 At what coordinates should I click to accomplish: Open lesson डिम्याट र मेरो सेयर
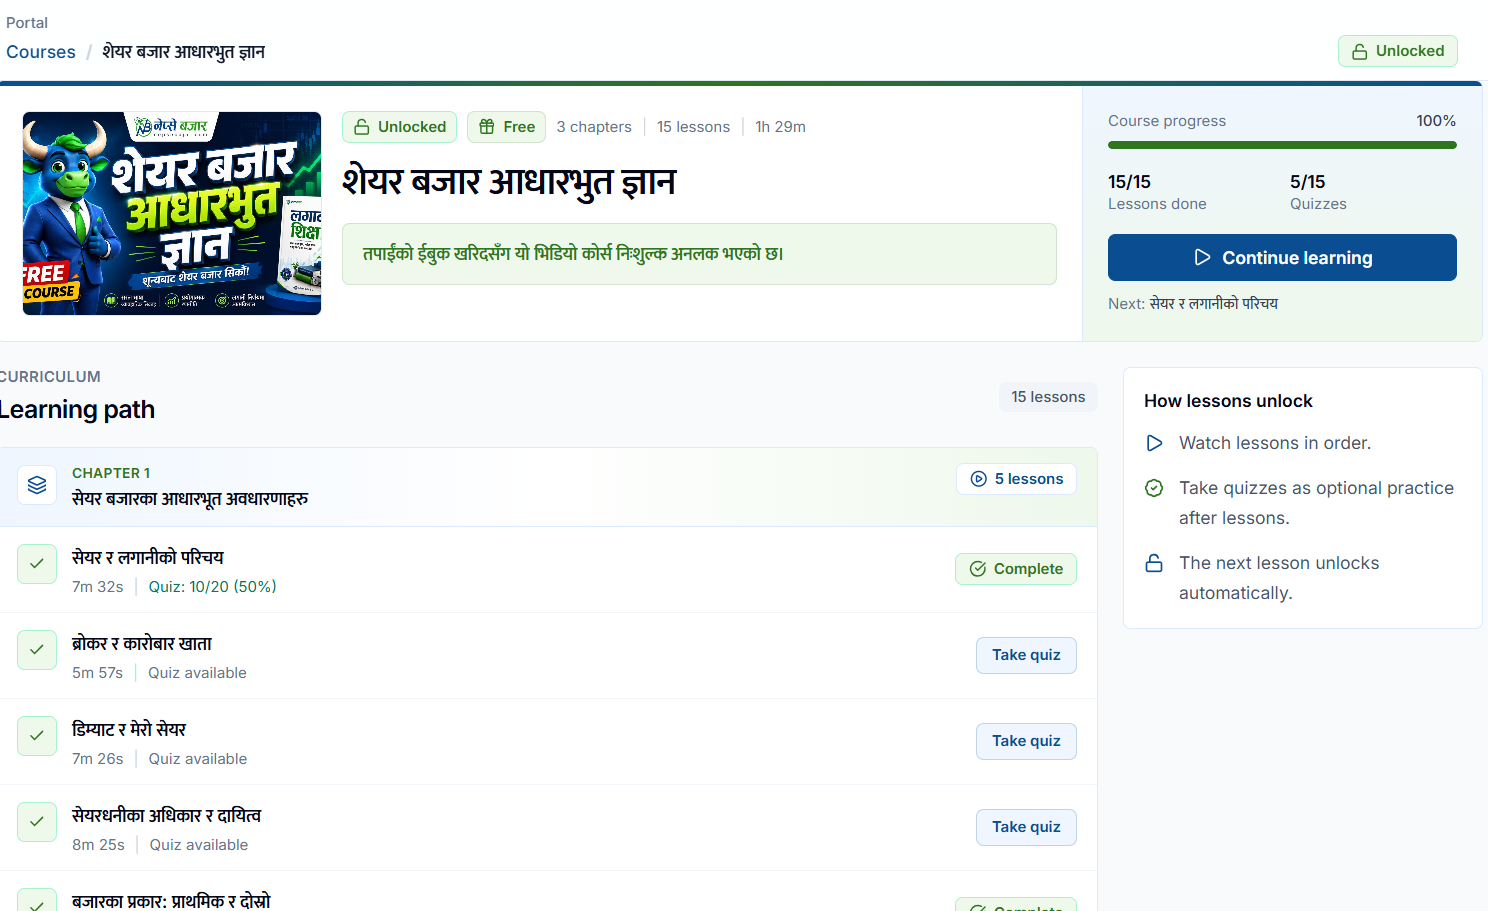point(129,729)
